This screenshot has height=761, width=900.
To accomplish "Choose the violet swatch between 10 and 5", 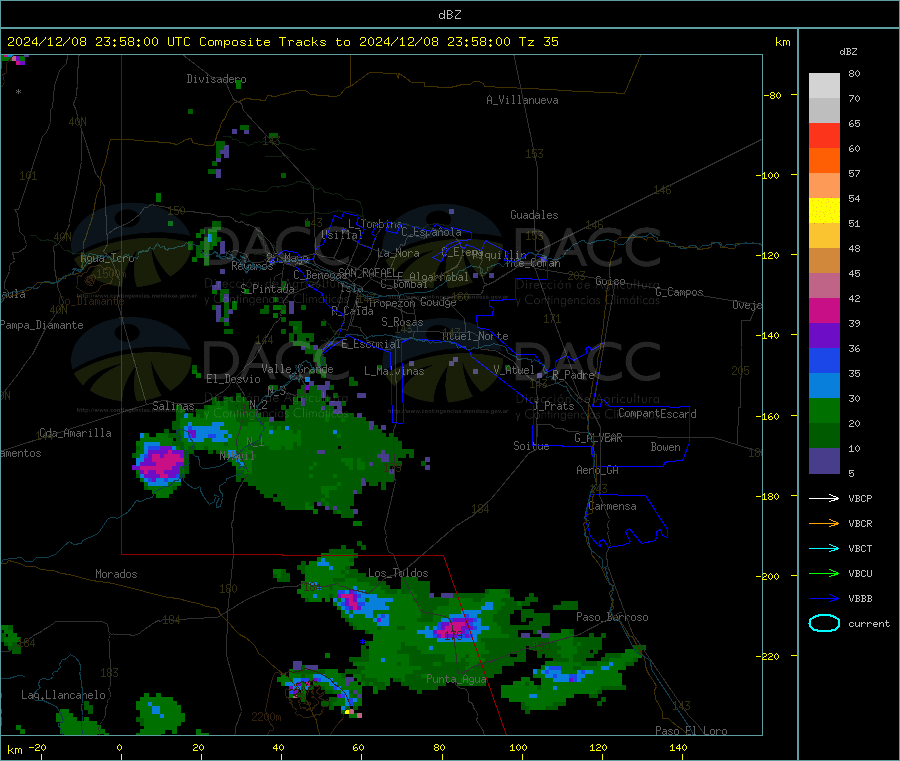I will [824, 461].
